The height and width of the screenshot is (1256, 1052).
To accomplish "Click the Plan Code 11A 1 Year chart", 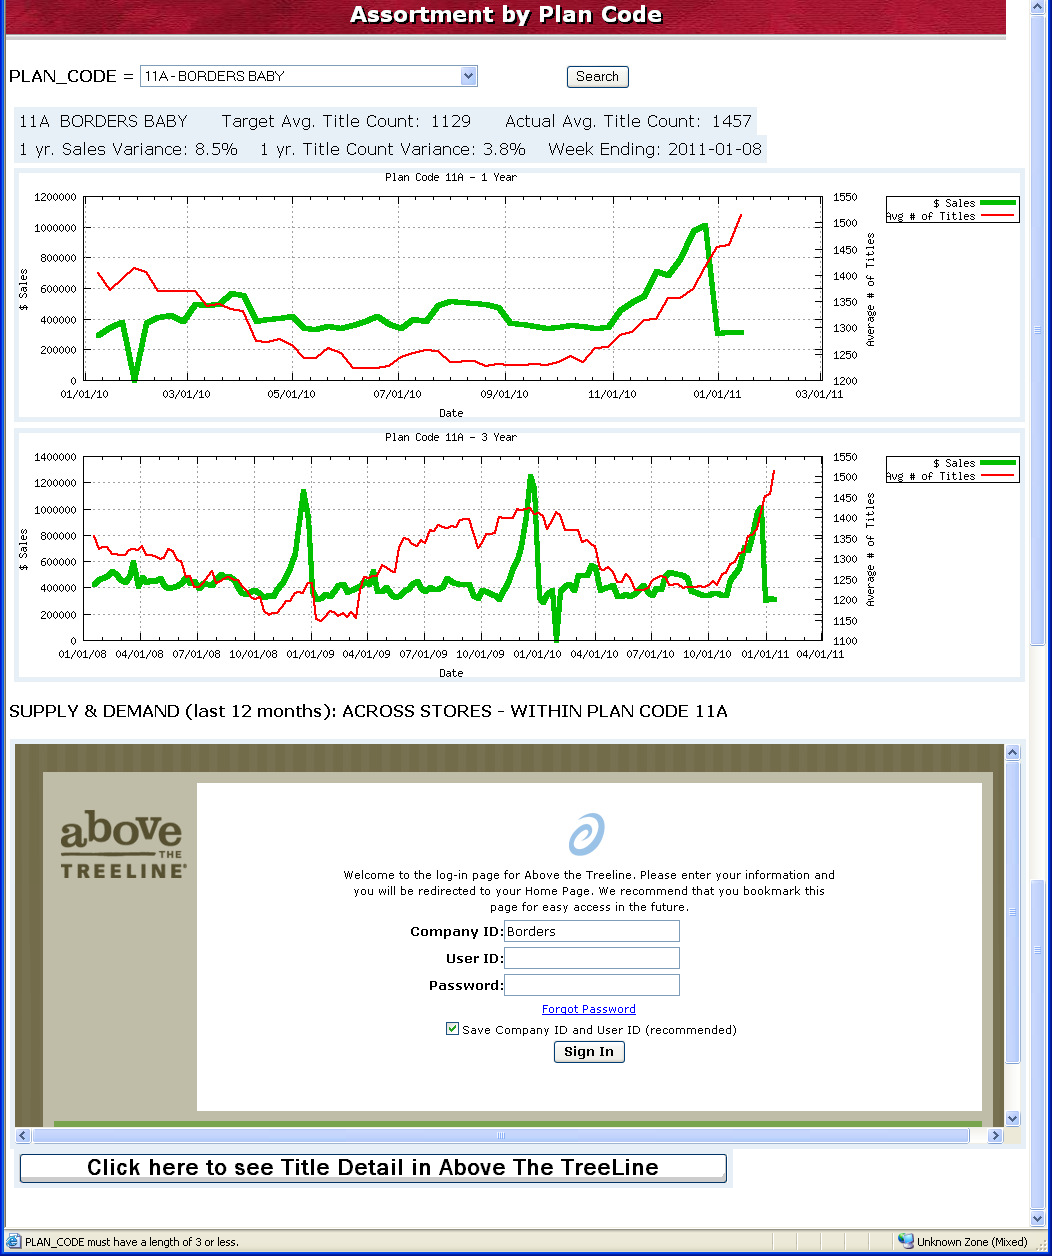I will click(519, 295).
